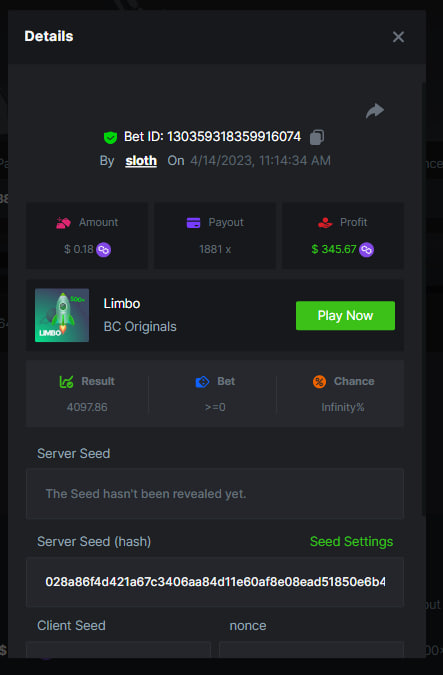Click the orange Chance percent icon
Screen dimensions: 443x675
(x=319, y=381)
